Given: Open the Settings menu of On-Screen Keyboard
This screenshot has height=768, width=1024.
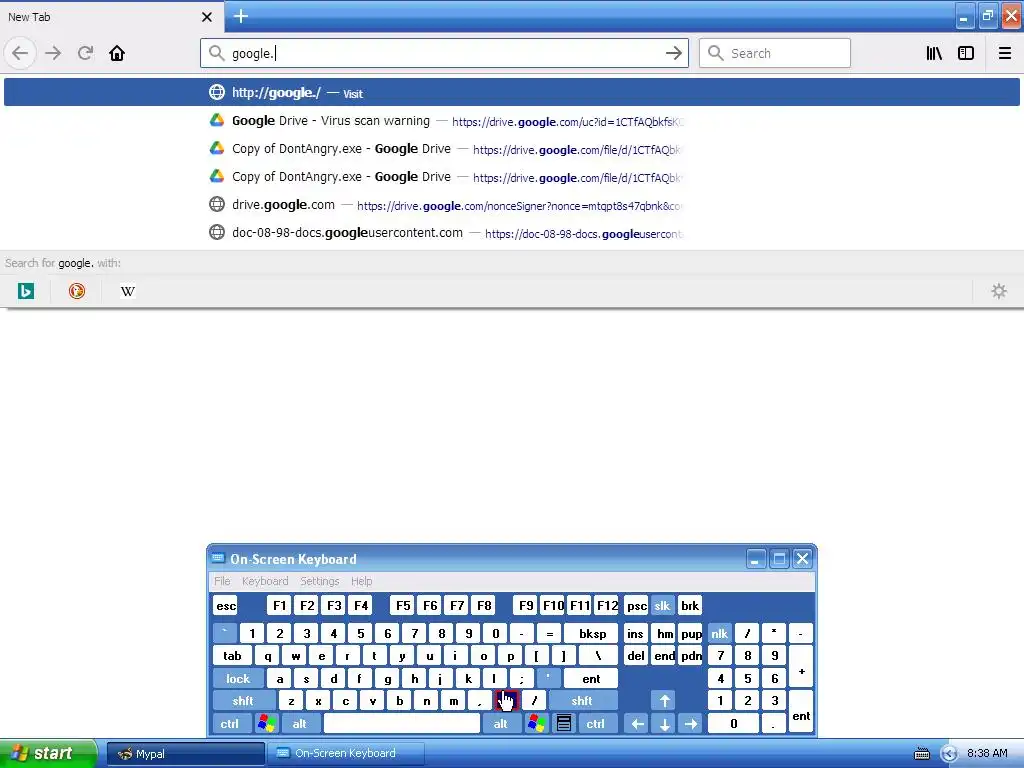Looking at the screenshot, I should (x=319, y=581).
